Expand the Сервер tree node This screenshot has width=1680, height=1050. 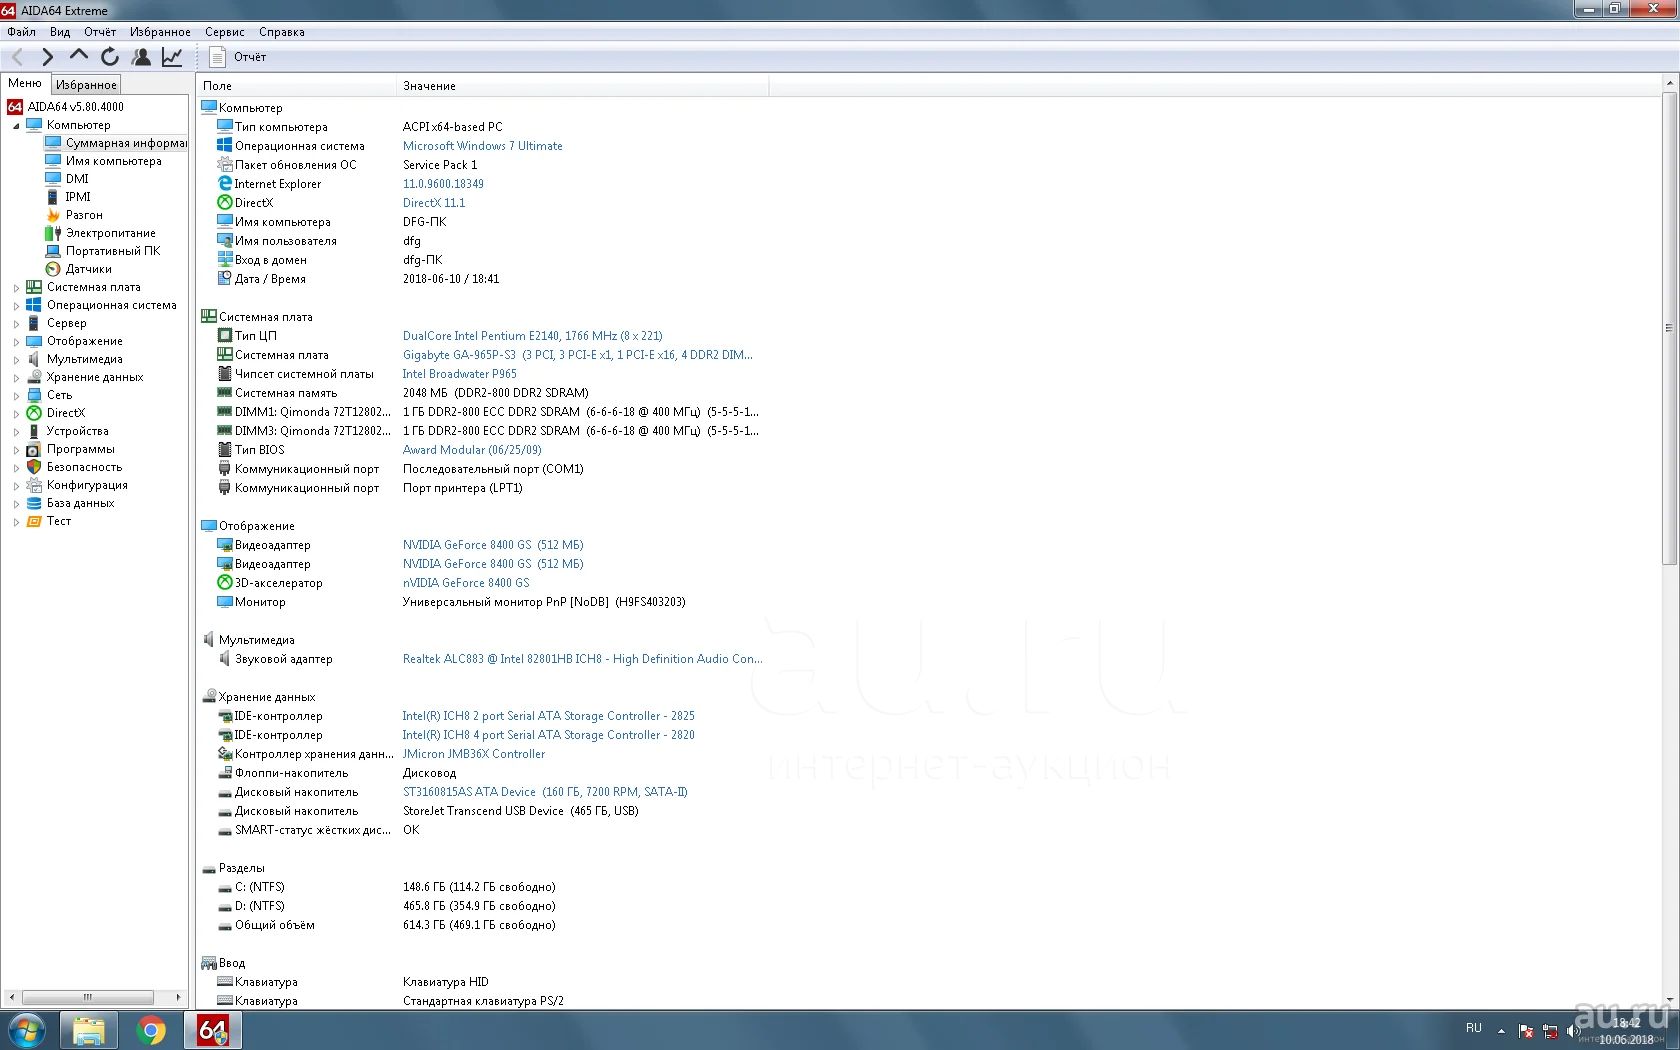click(16, 324)
